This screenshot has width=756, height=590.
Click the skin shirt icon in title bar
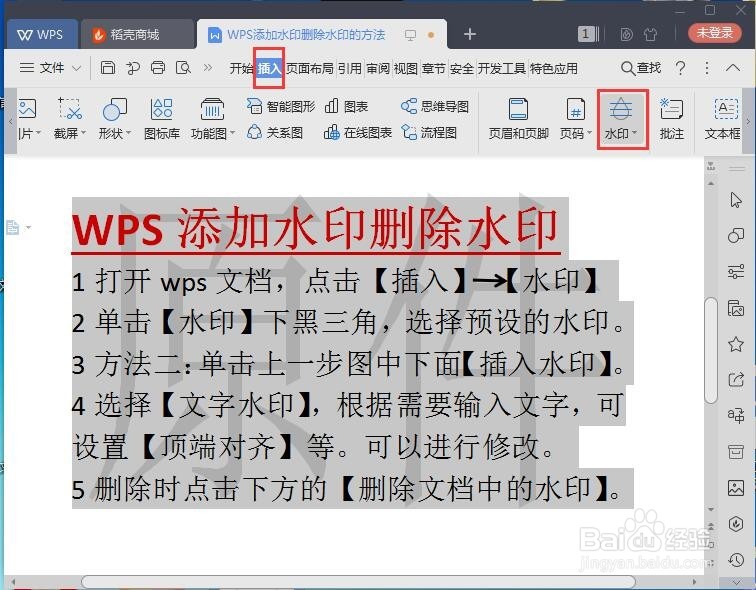(x=650, y=34)
